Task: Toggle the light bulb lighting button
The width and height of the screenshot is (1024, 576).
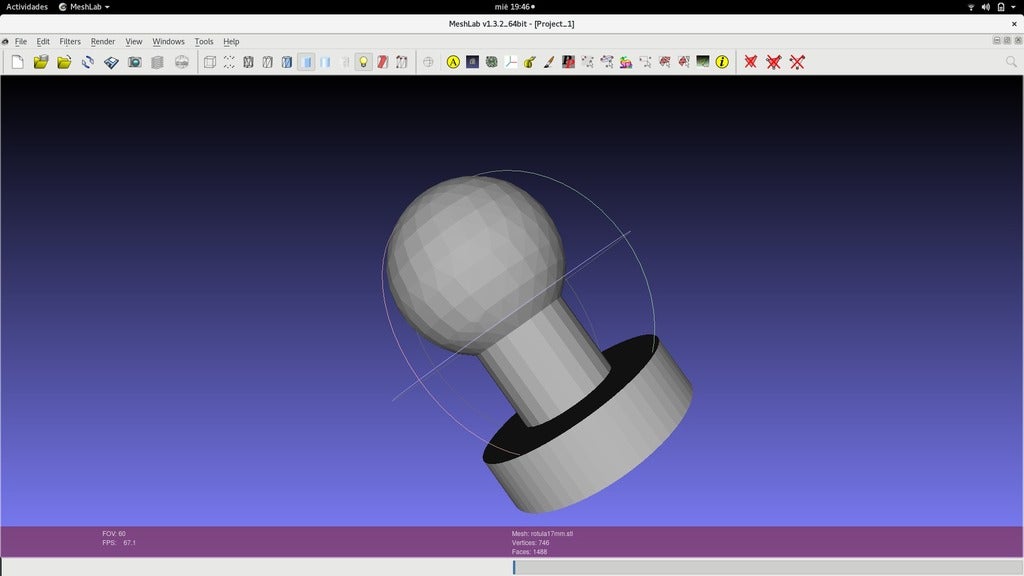Action: (364, 62)
